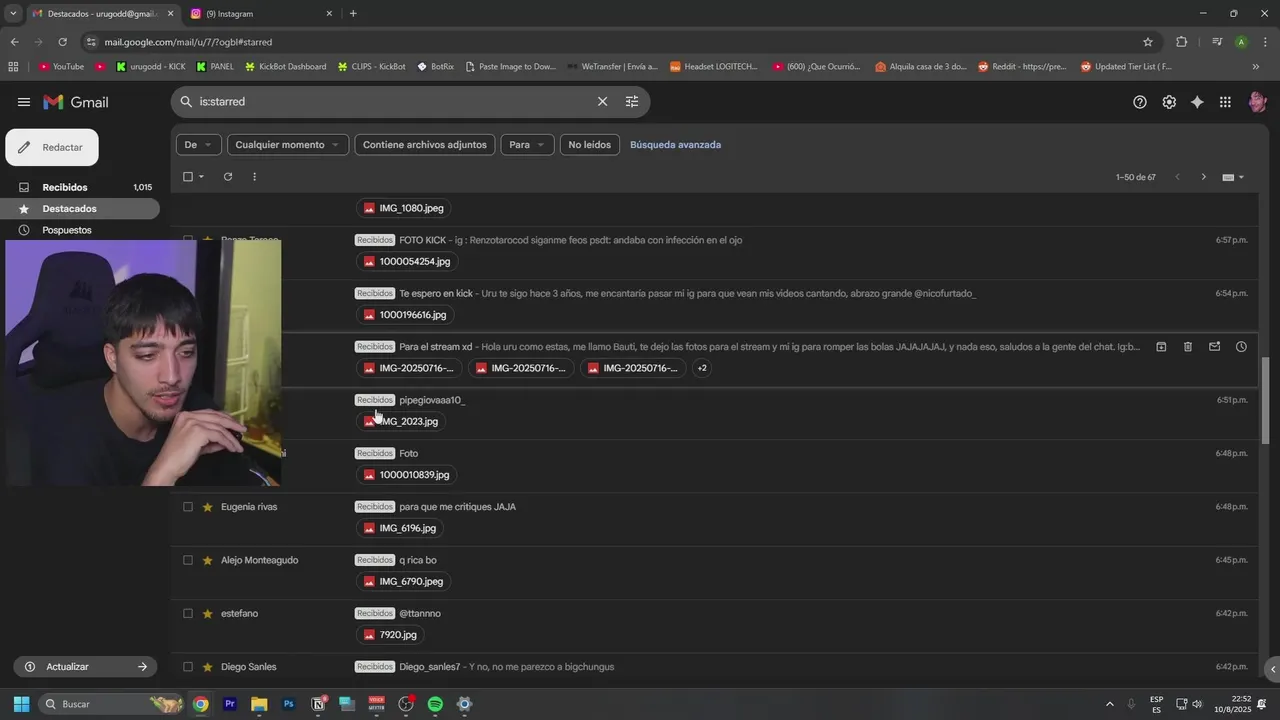
Task: Open the three-dot More options above the list
Action: (254, 177)
